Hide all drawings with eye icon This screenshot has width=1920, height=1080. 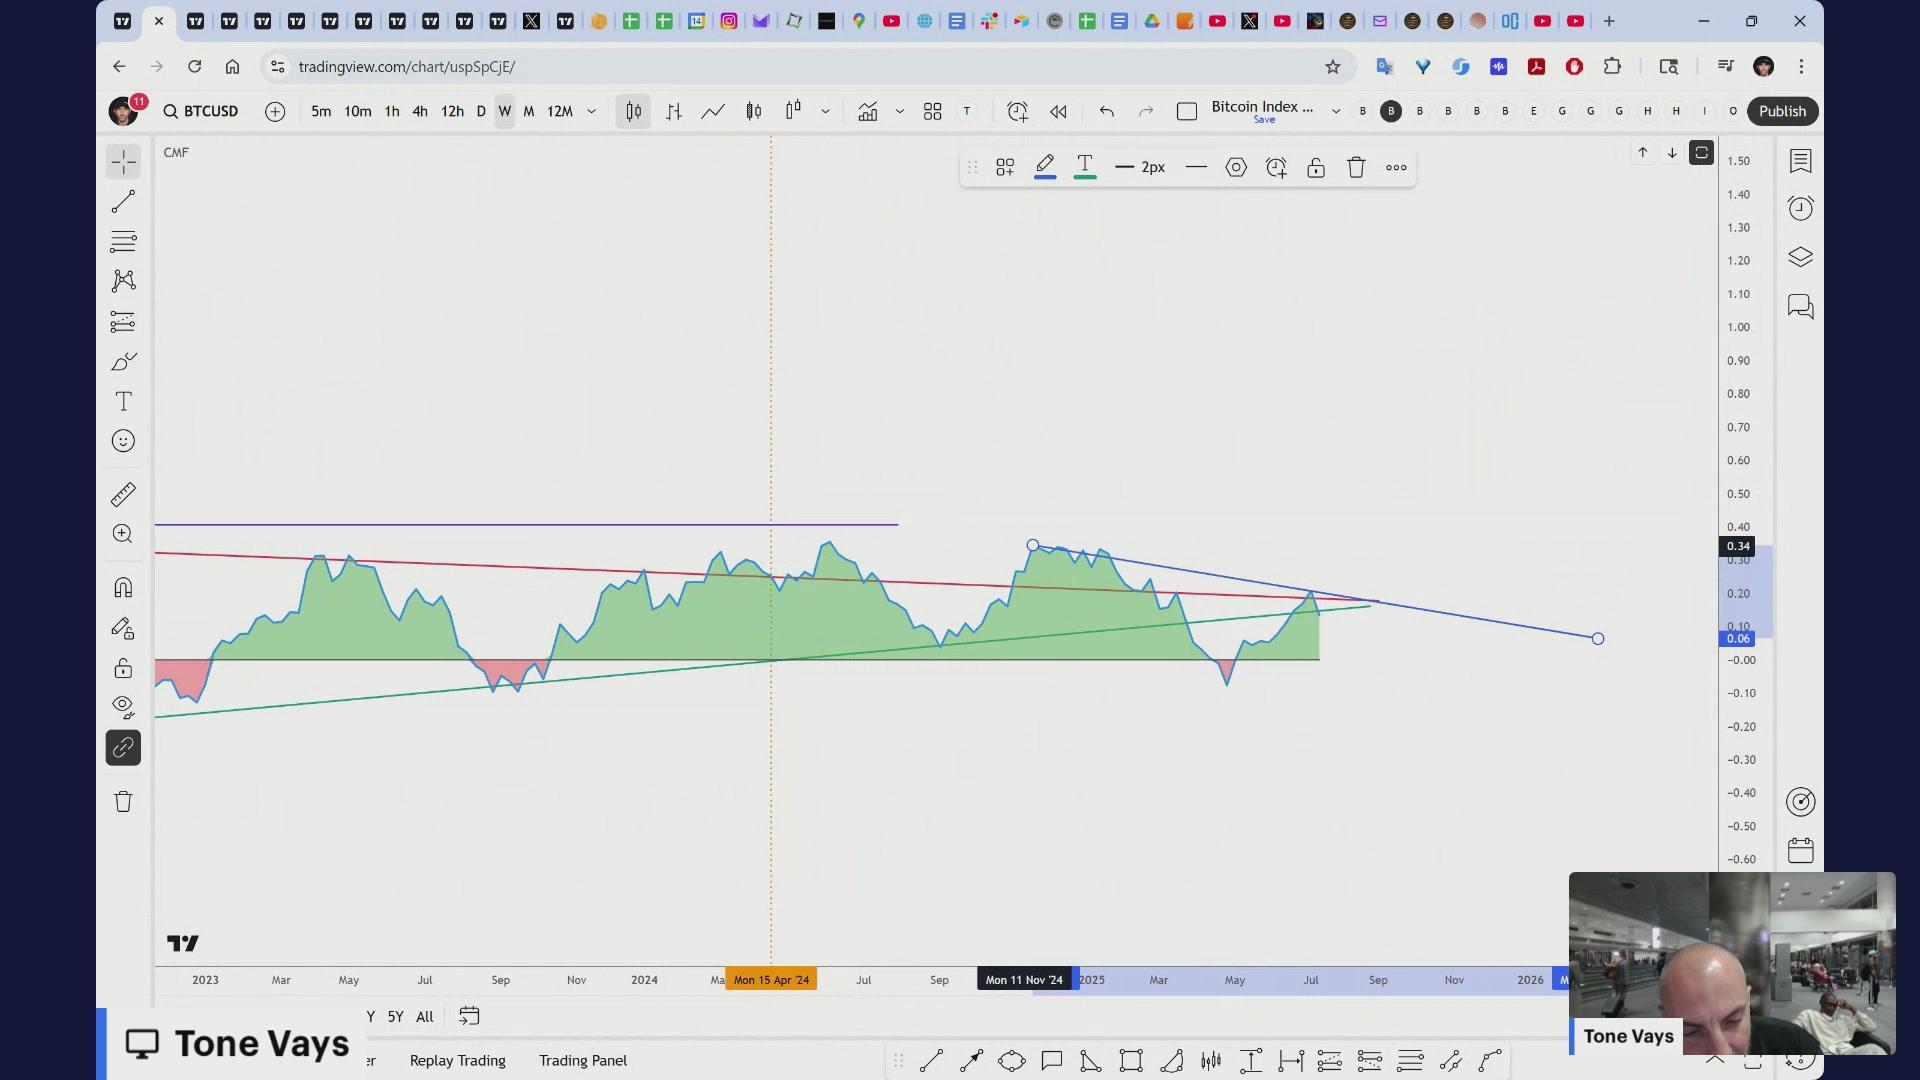click(123, 707)
